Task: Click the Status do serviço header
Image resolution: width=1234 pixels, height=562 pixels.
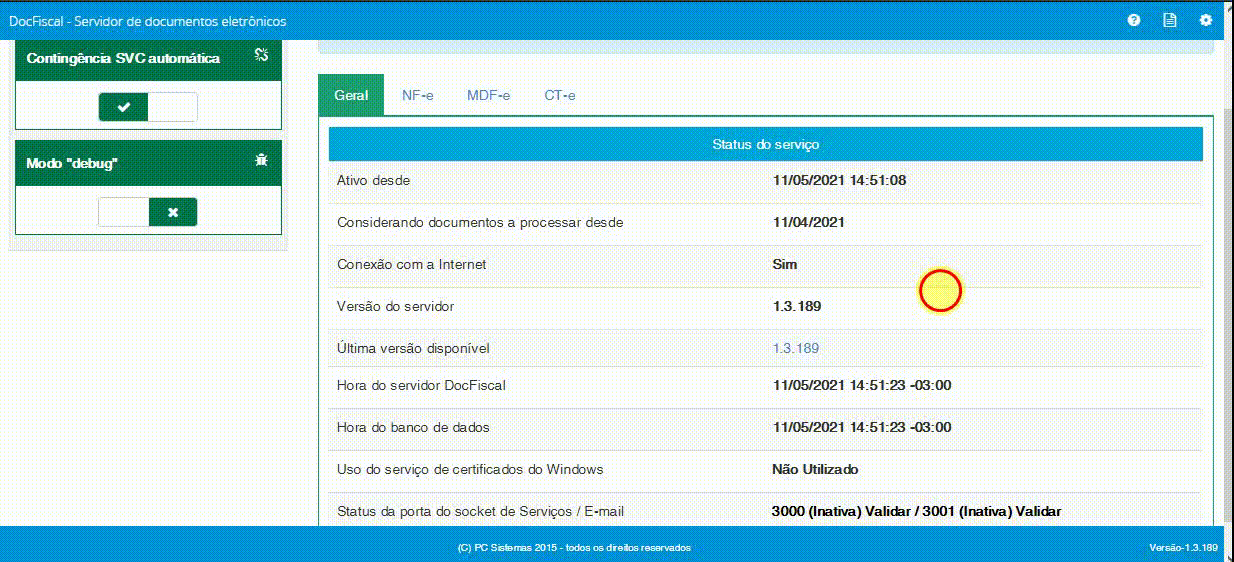Action: click(x=765, y=144)
